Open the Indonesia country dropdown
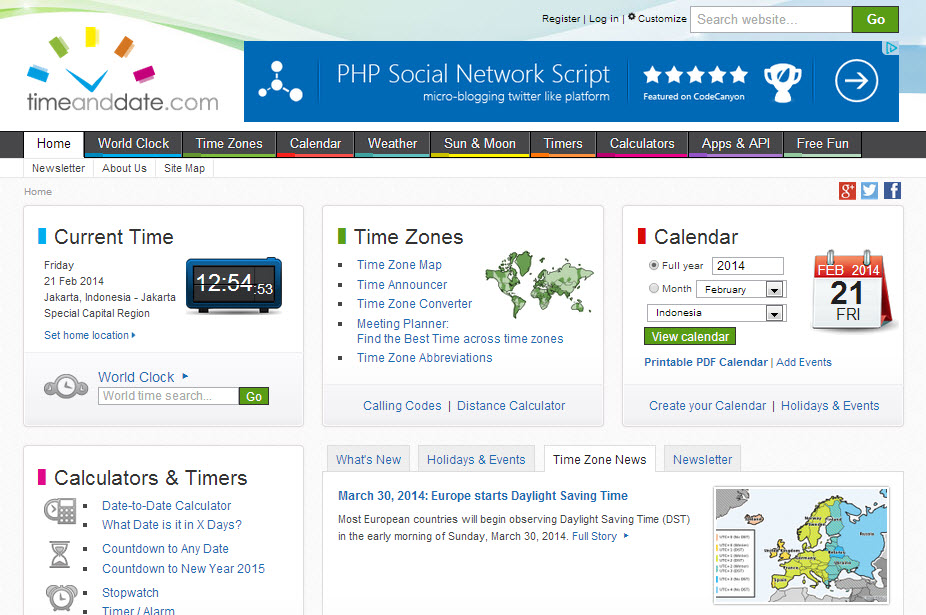926x615 pixels. point(716,313)
